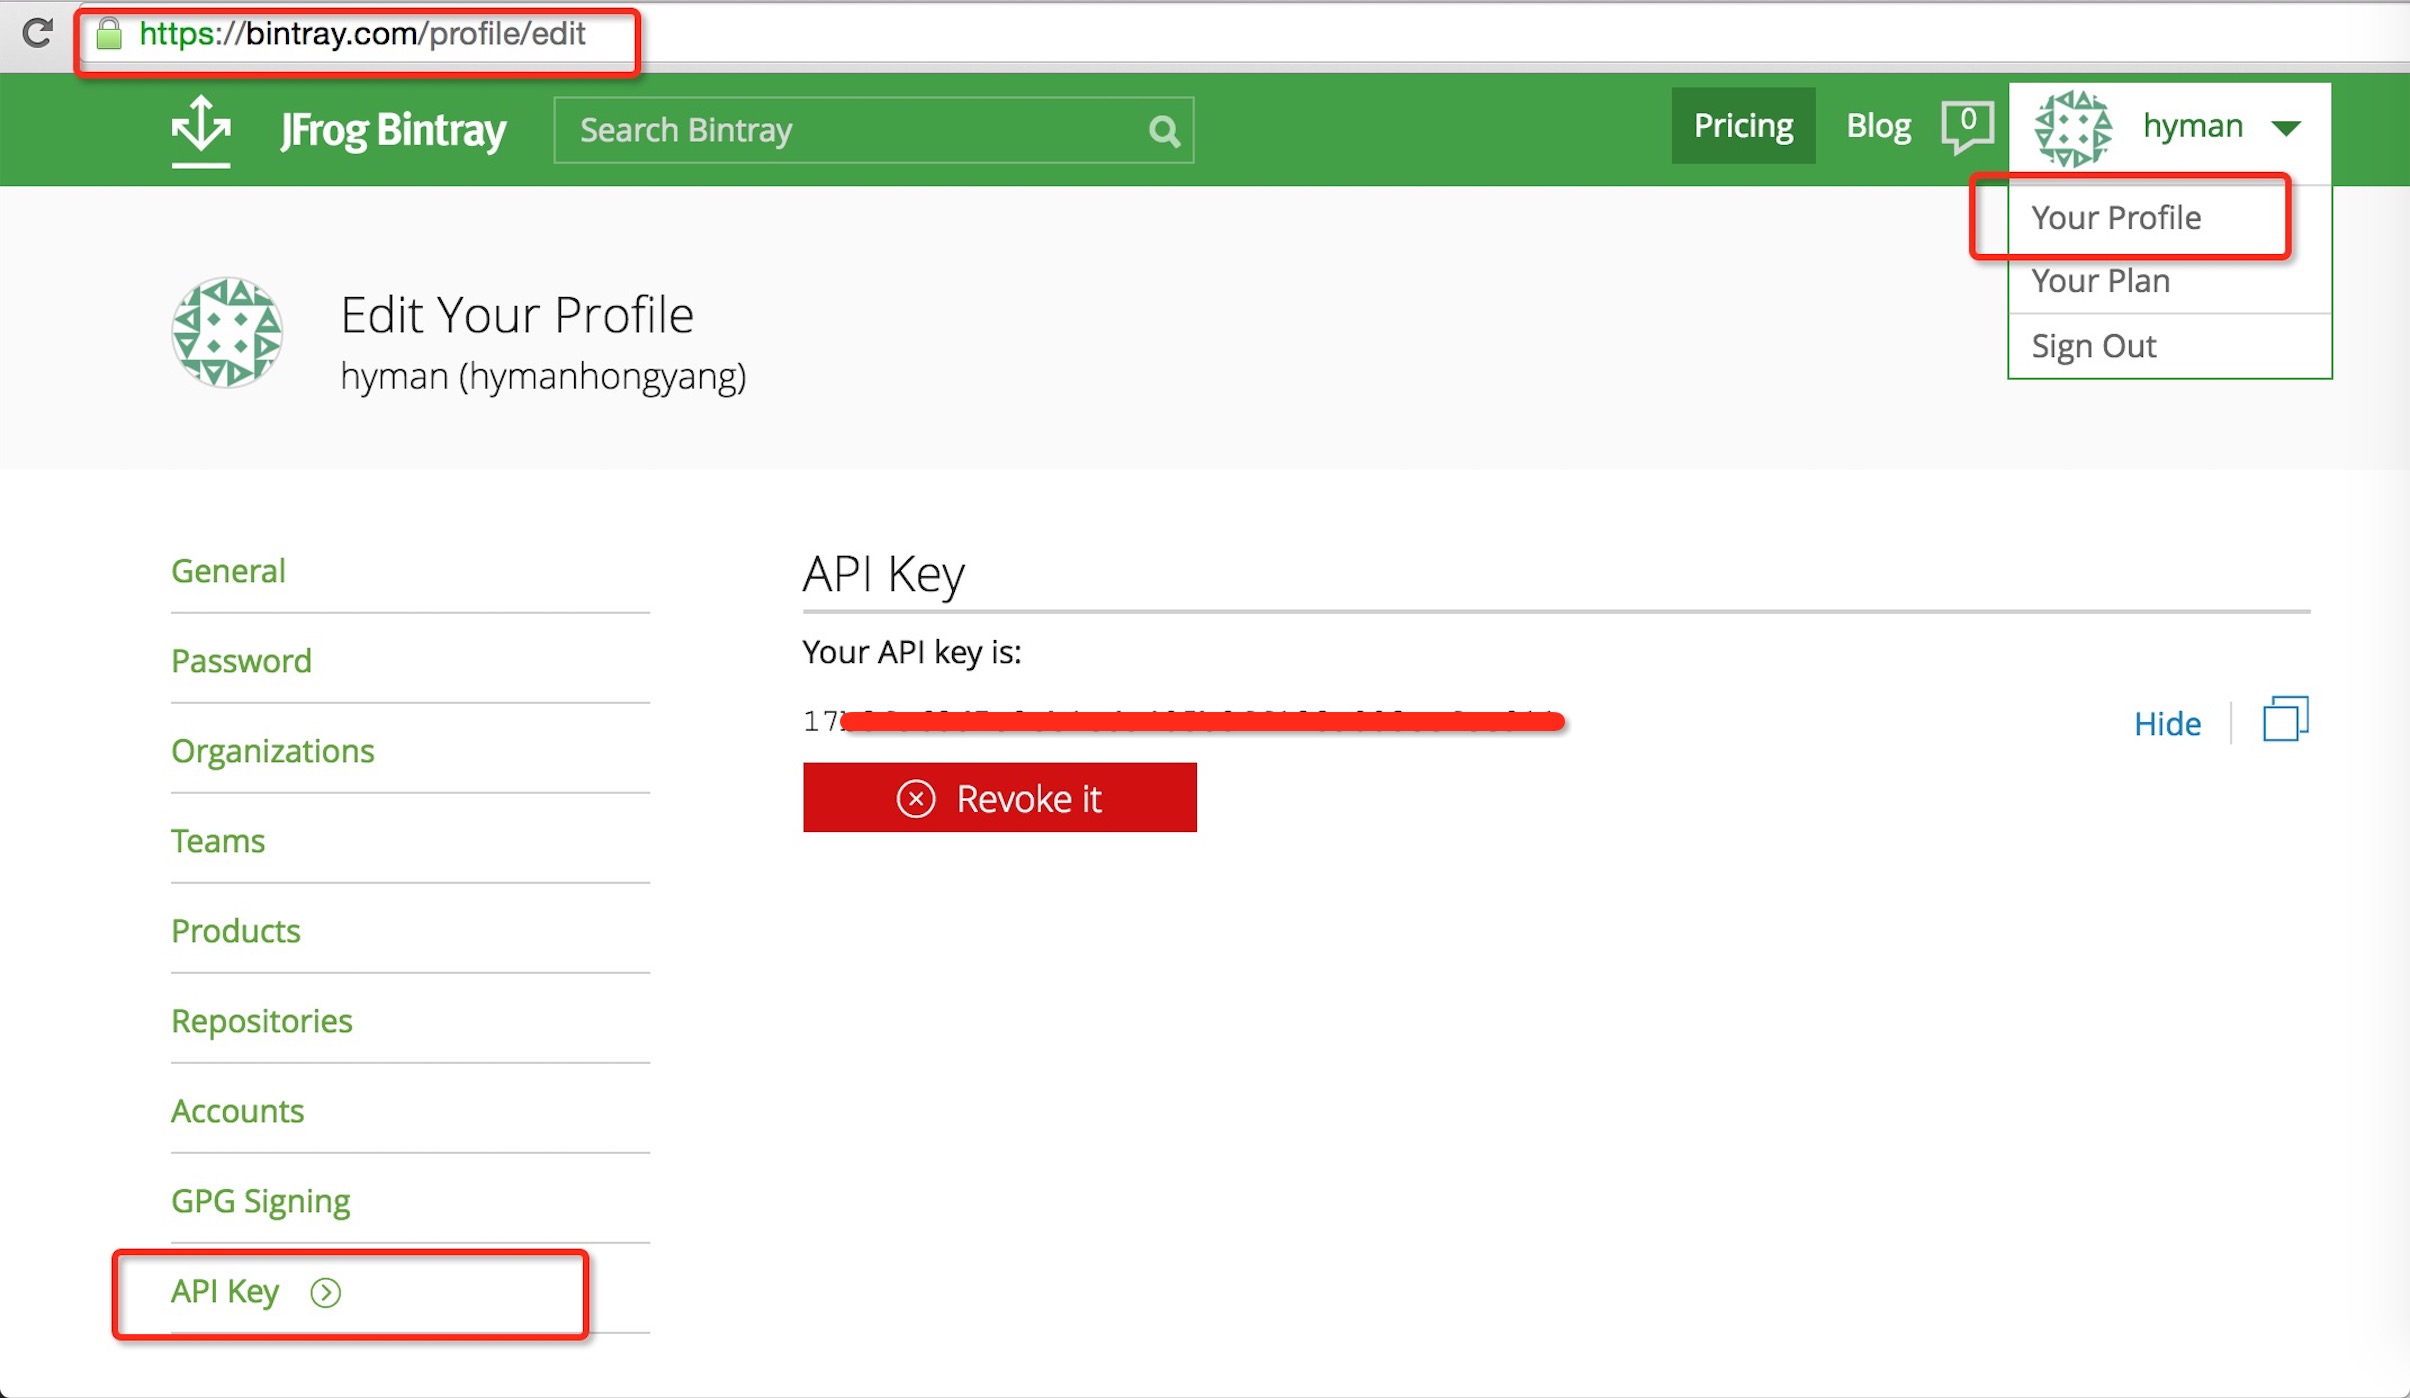Switch to the Repositories sidebar section
Viewport: 2410px width, 1398px height.
262,1020
